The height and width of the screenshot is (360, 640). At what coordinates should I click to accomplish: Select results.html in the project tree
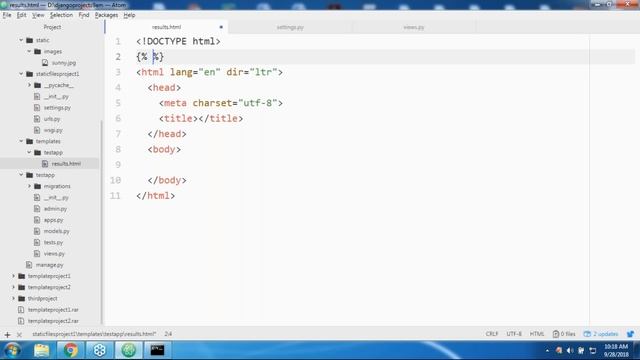click(x=66, y=164)
